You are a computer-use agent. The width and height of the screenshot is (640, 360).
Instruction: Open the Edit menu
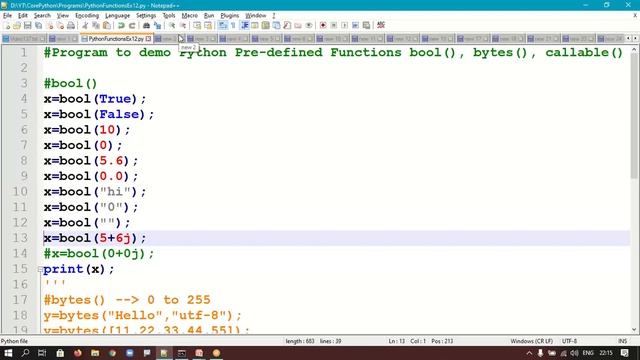click(23, 16)
